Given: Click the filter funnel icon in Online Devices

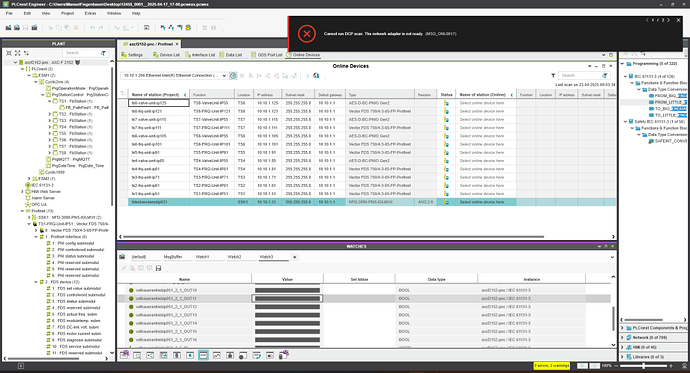Looking at the screenshot, I should (x=553, y=76).
